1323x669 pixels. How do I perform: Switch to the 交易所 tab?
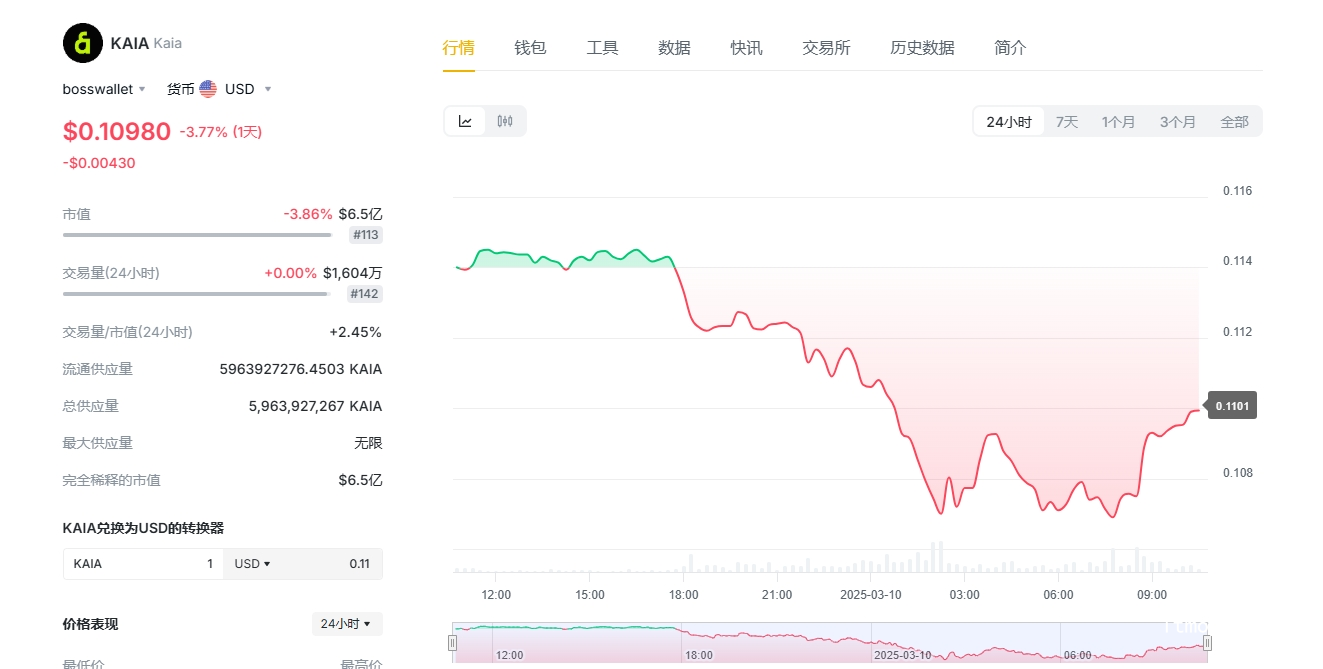pos(826,48)
